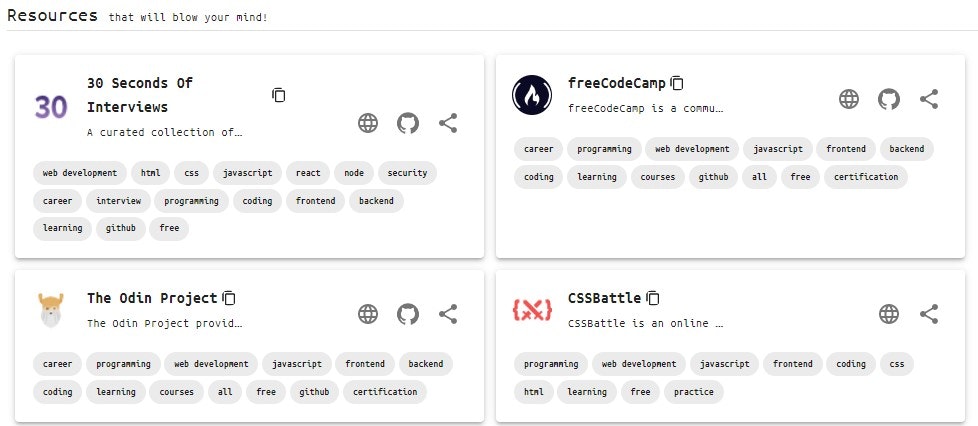Click the "freeCodeCamp" card title

coord(616,83)
